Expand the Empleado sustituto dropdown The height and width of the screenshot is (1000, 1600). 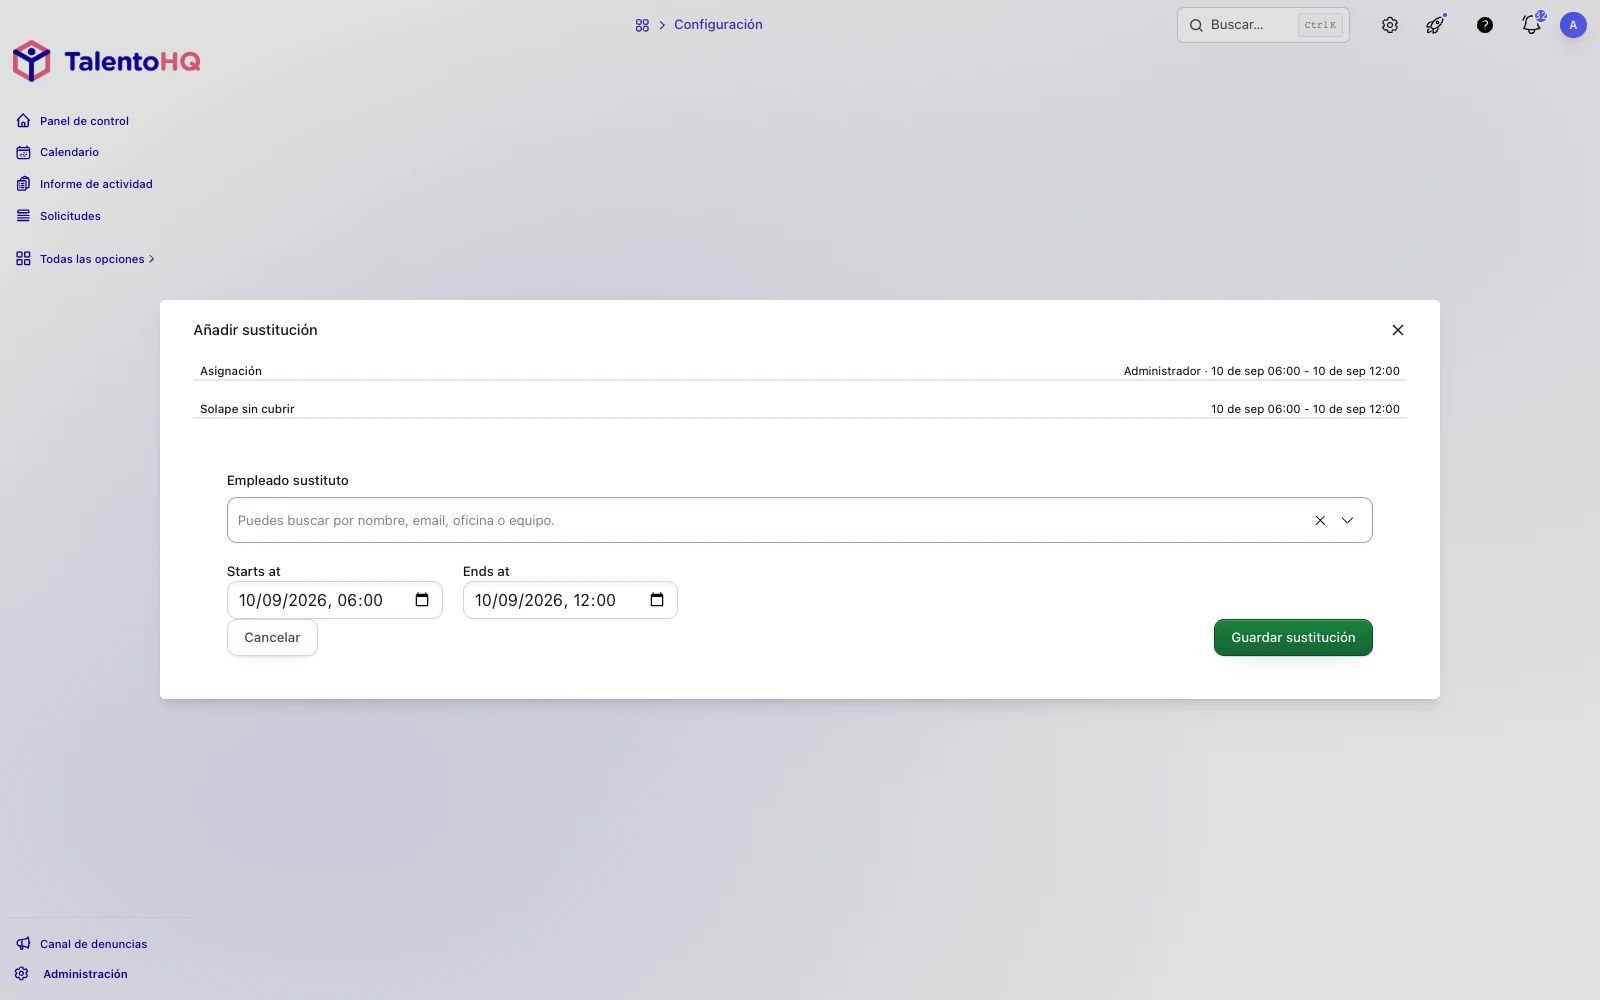[1347, 520]
